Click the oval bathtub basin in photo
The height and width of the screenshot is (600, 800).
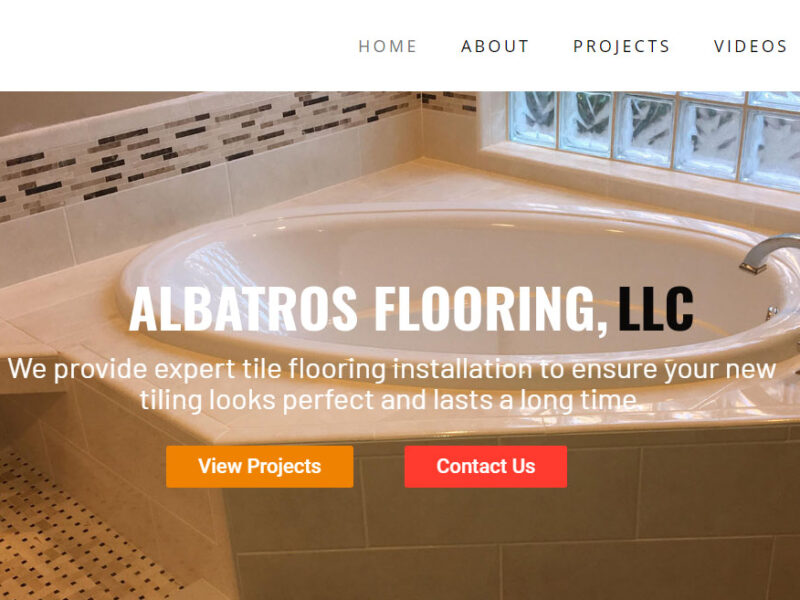[459, 276]
